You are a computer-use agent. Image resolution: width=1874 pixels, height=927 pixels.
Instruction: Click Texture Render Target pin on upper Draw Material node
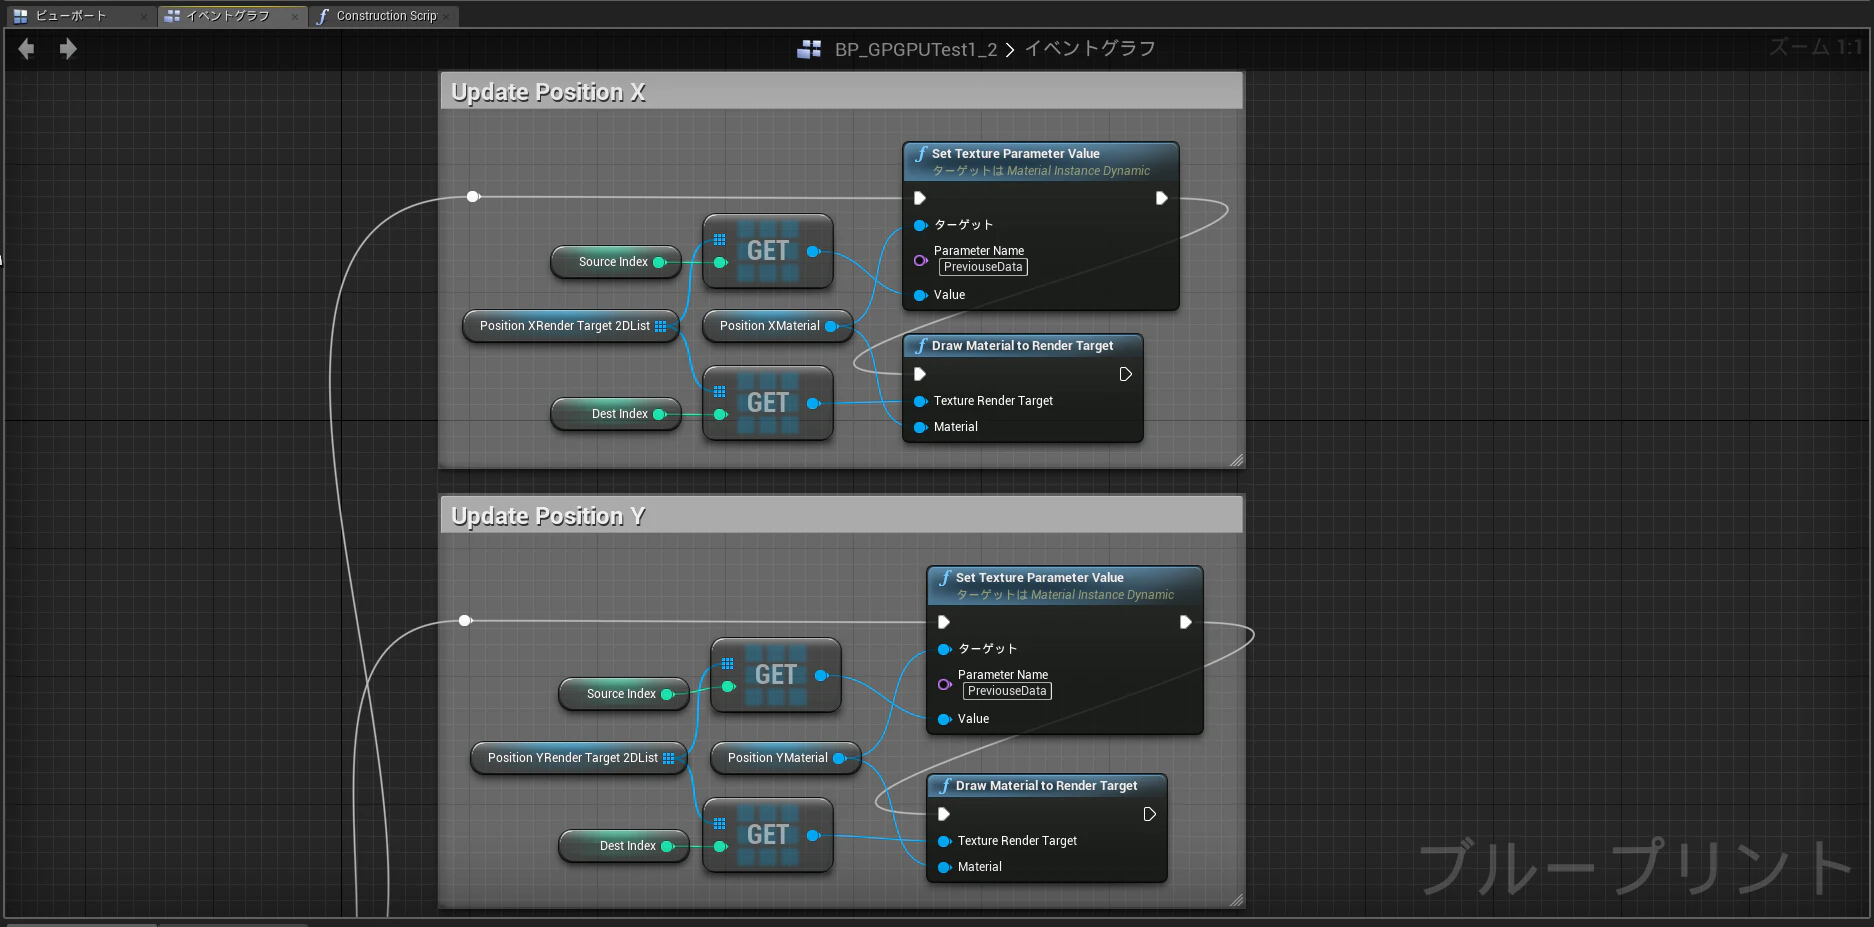pyautogui.click(x=920, y=401)
